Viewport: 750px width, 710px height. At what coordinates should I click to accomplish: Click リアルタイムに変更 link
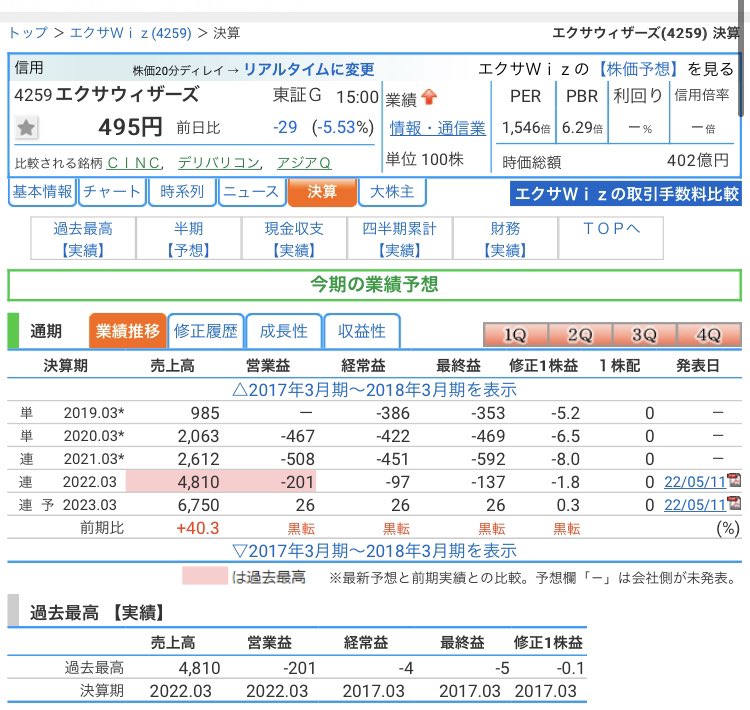coord(309,69)
